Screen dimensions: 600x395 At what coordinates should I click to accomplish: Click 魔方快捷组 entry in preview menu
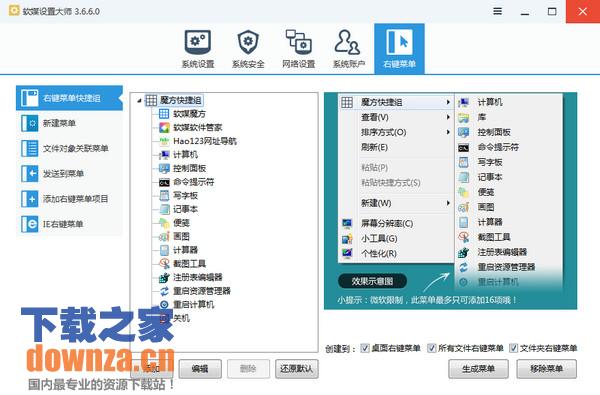[x=396, y=102]
